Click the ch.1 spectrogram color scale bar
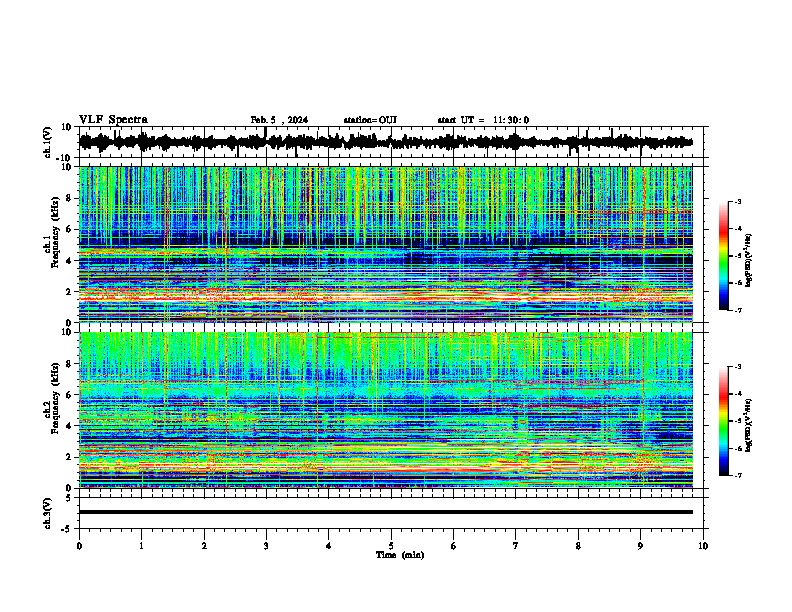Image resolution: width=792 pixels, height=612 pixels. pos(724,256)
